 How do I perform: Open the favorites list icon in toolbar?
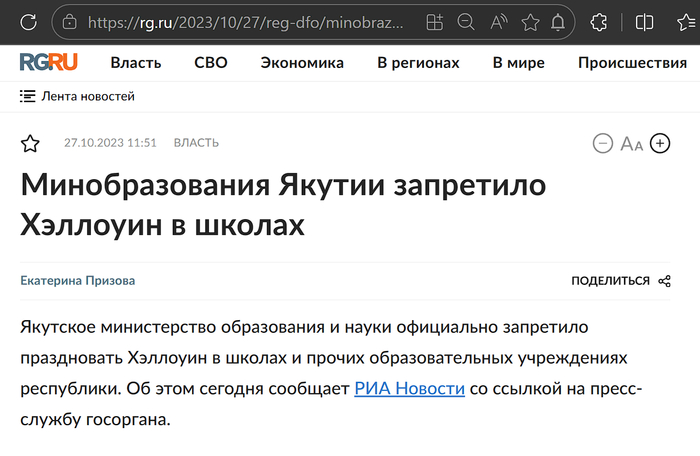point(686,21)
